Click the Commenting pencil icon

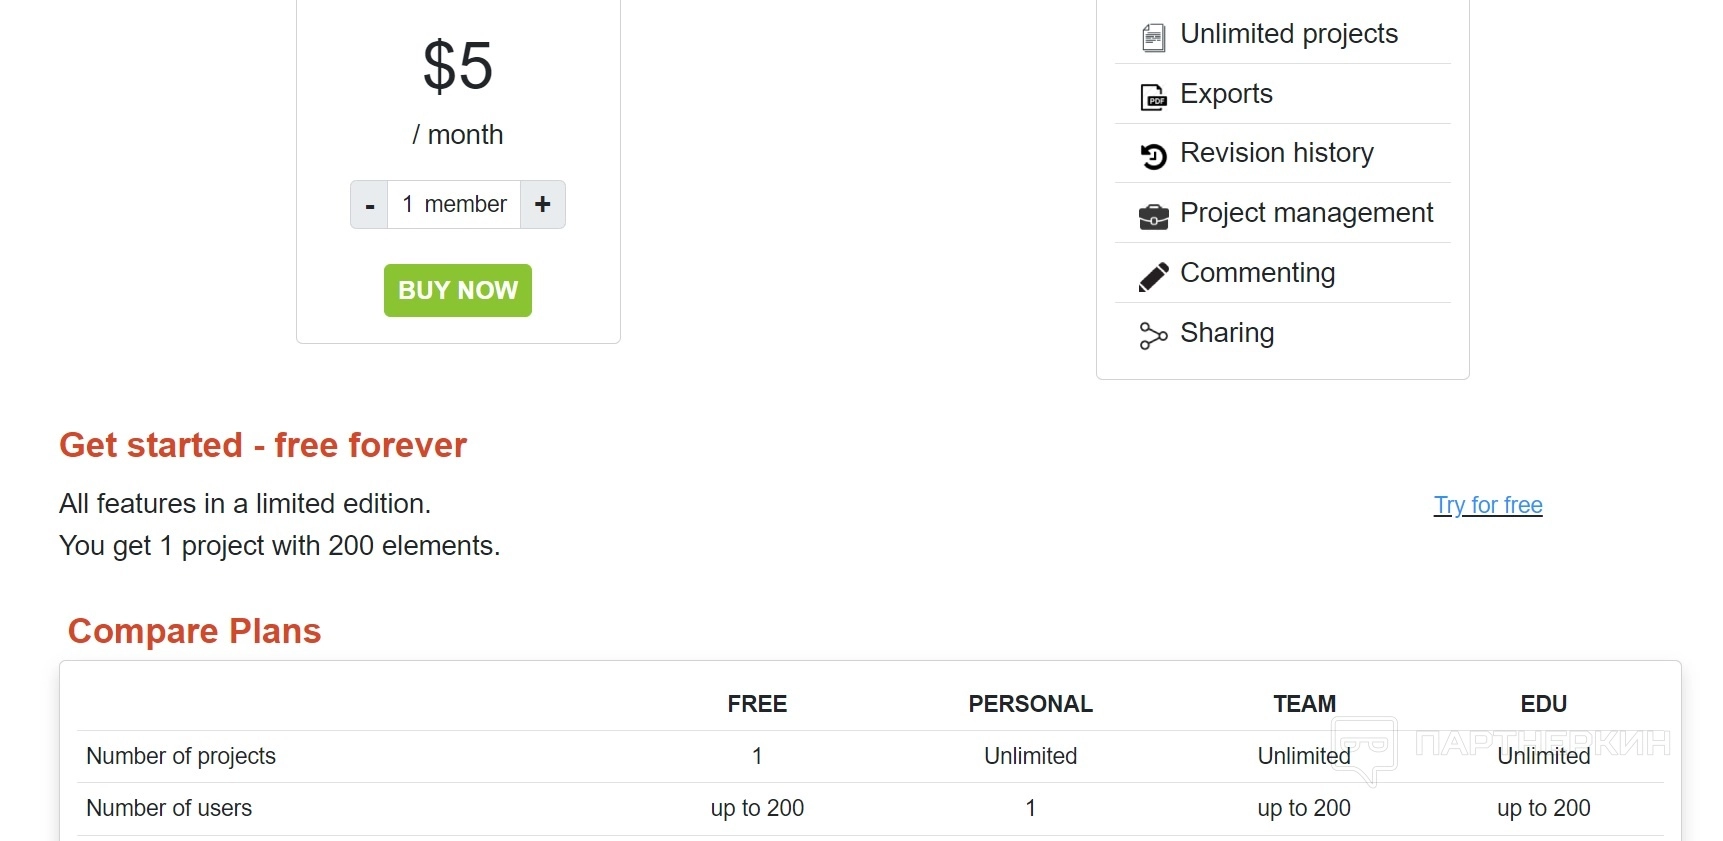pyautogui.click(x=1153, y=276)
